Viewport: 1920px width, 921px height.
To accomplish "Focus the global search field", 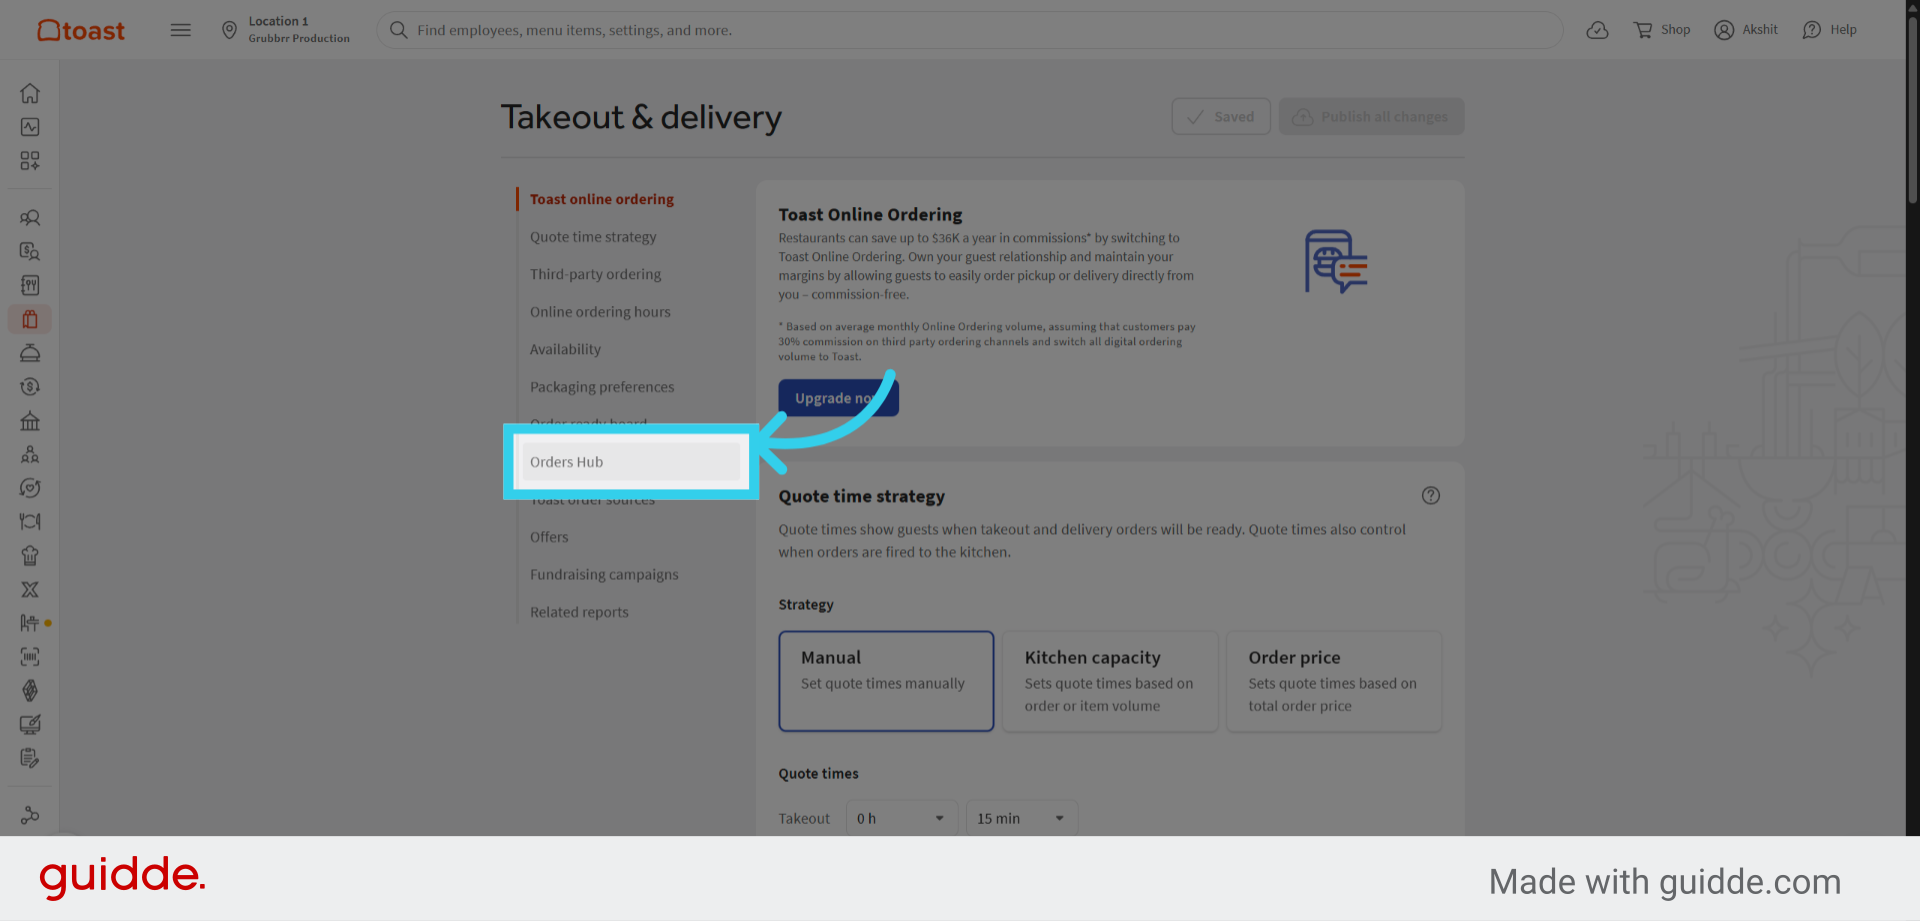I will click(970, 30).
